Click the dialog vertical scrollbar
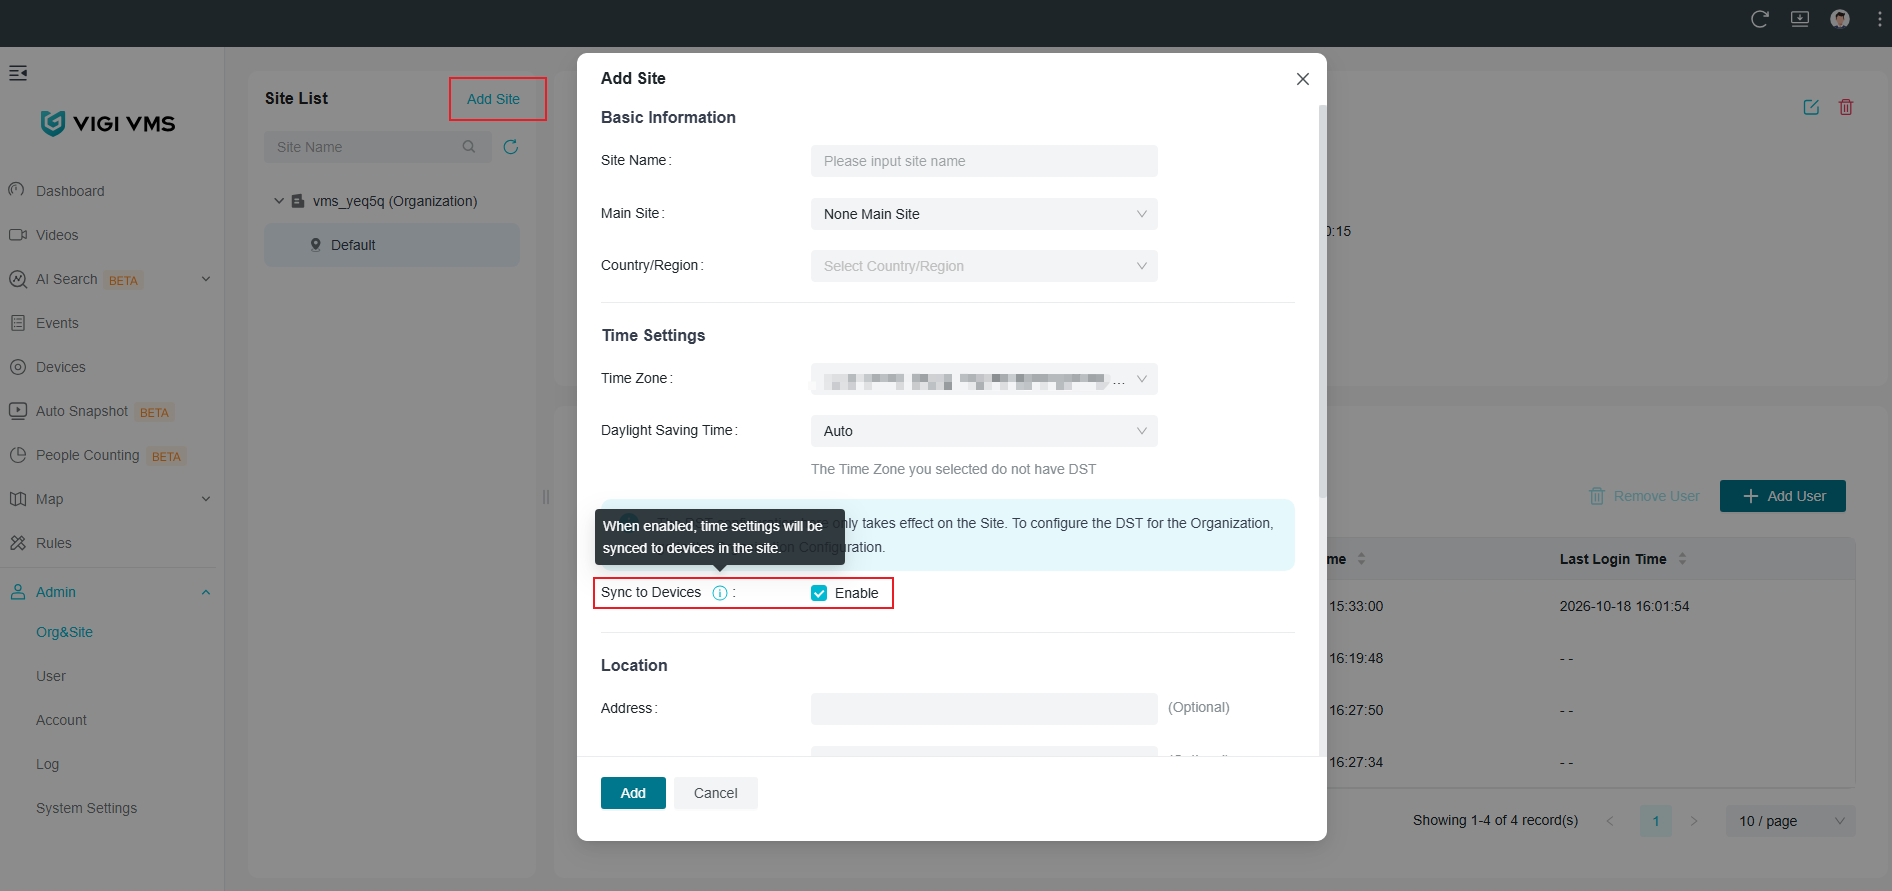 [1322, 300]
